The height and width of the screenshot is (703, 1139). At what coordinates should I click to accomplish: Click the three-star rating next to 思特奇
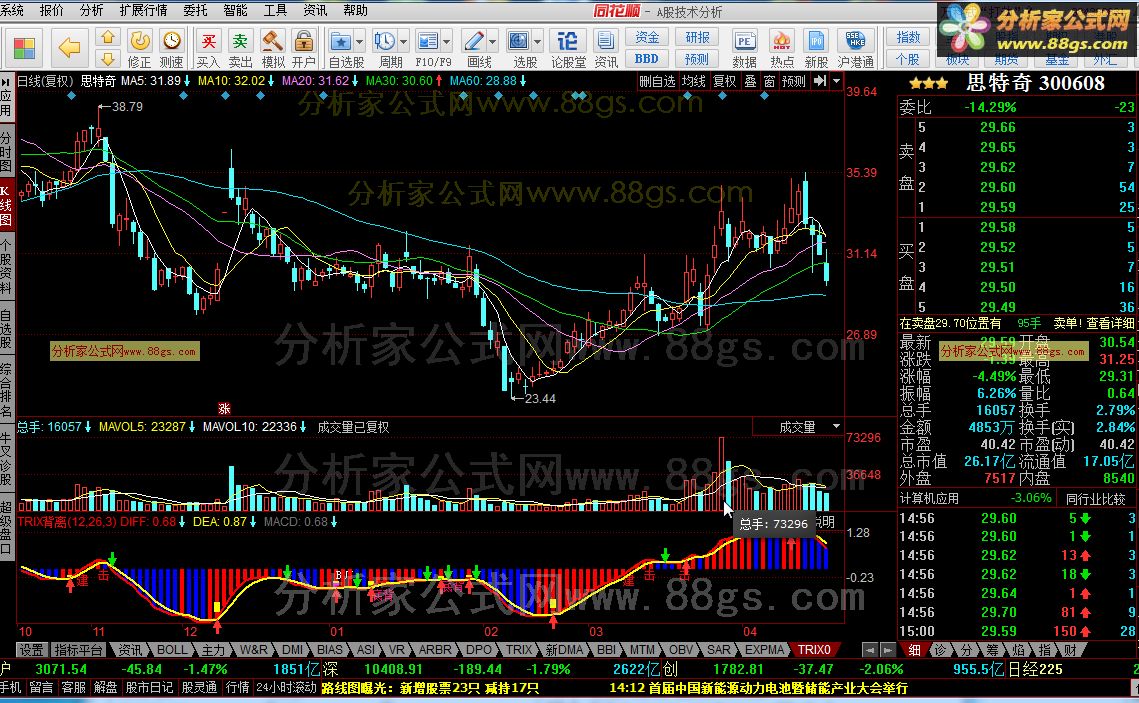(928, 84)
